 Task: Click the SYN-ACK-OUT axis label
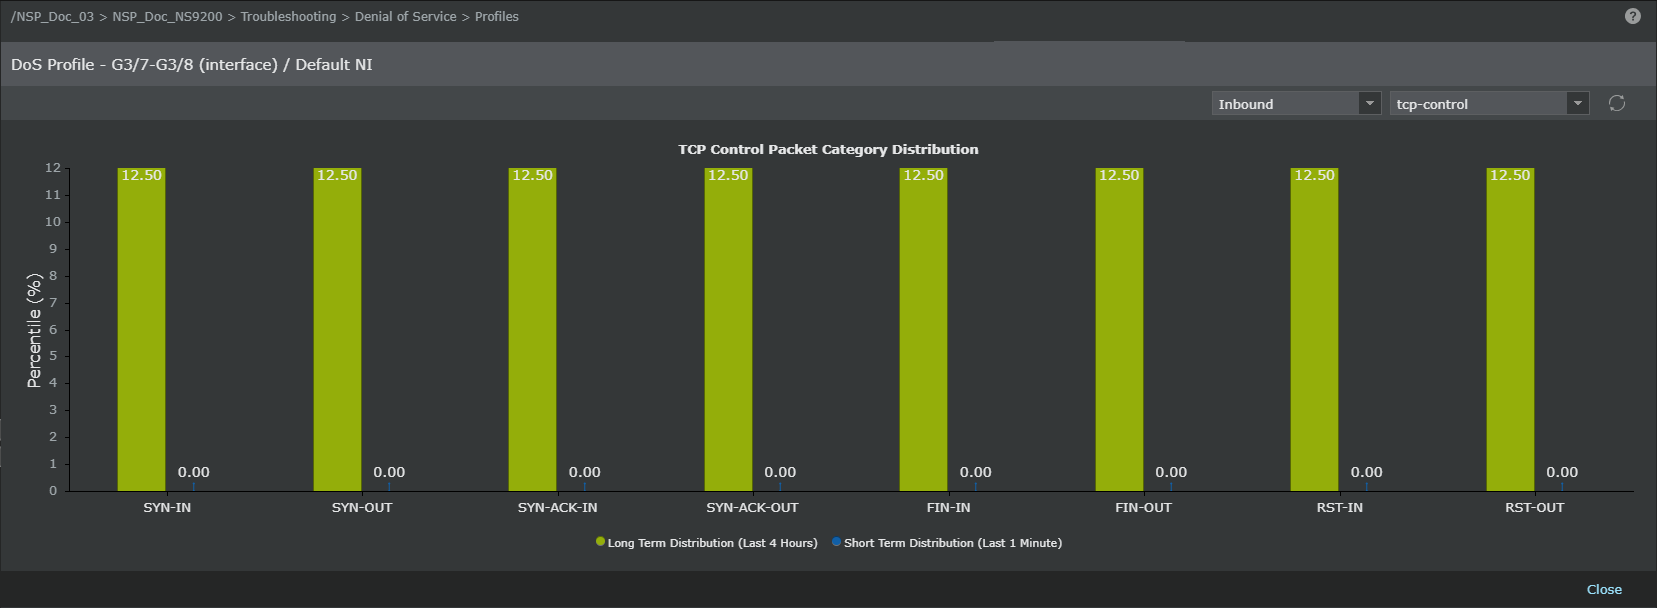pyautogui.click(x=753, y=508)
